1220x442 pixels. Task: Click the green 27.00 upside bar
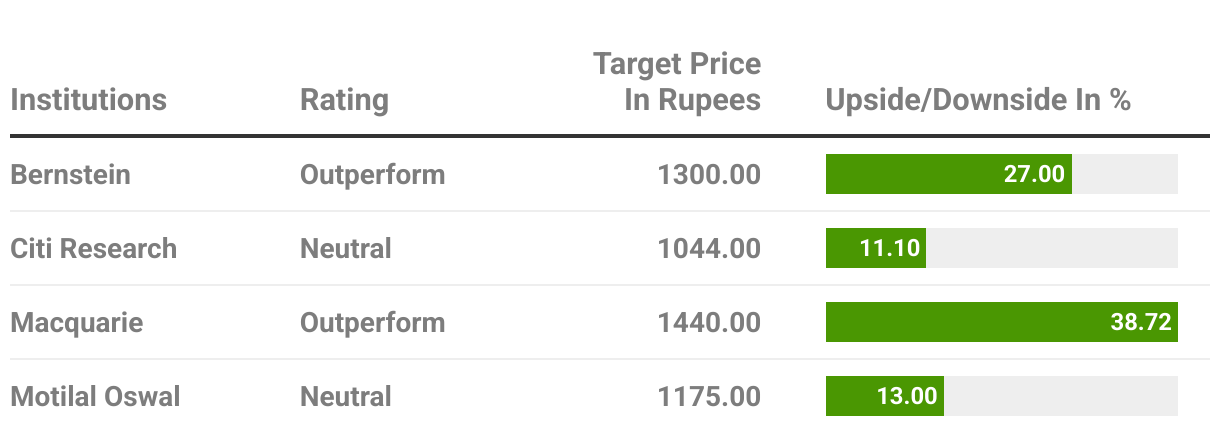click(x=948, y=174)
